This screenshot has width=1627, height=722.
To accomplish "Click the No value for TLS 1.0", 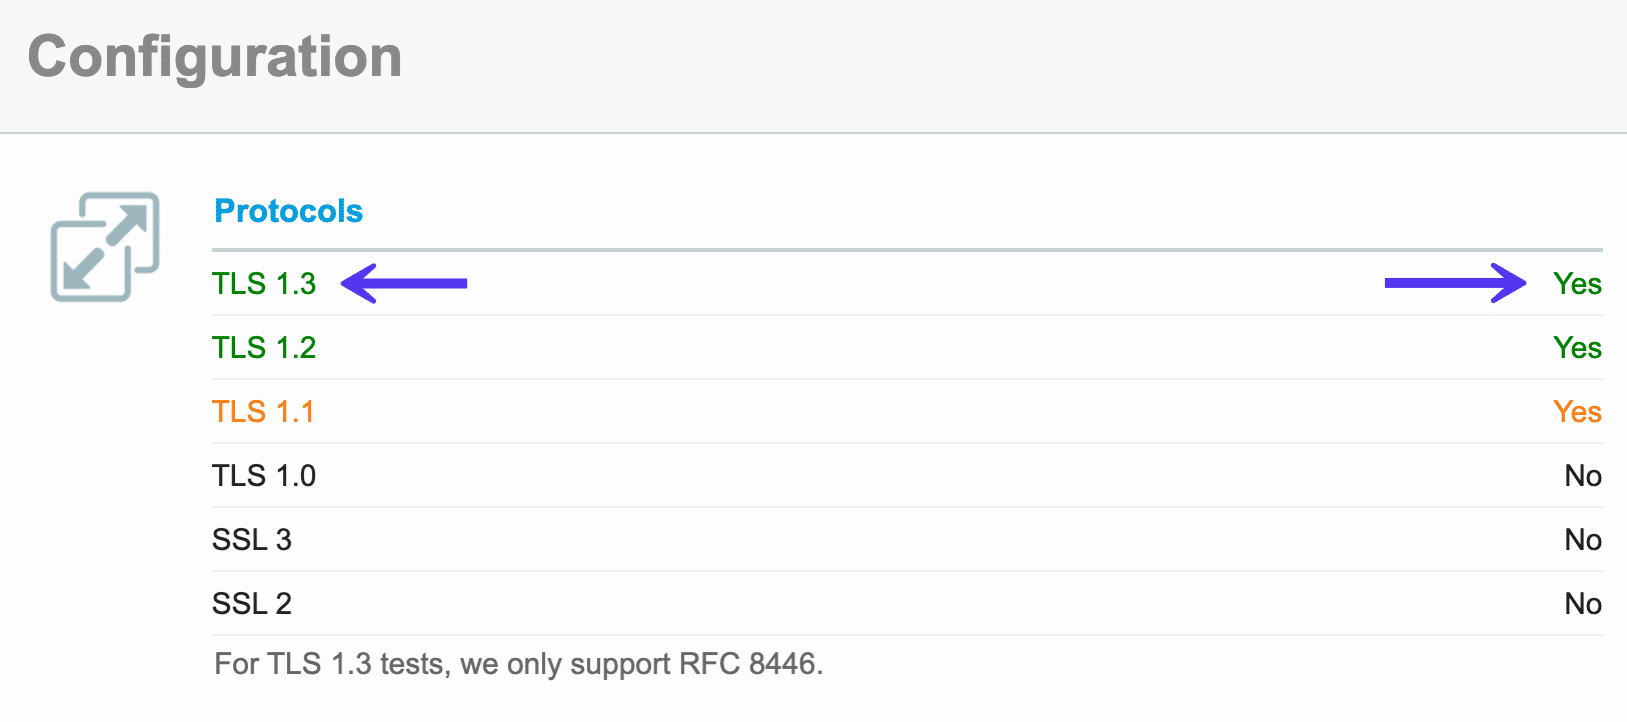I will point(1583,476).
